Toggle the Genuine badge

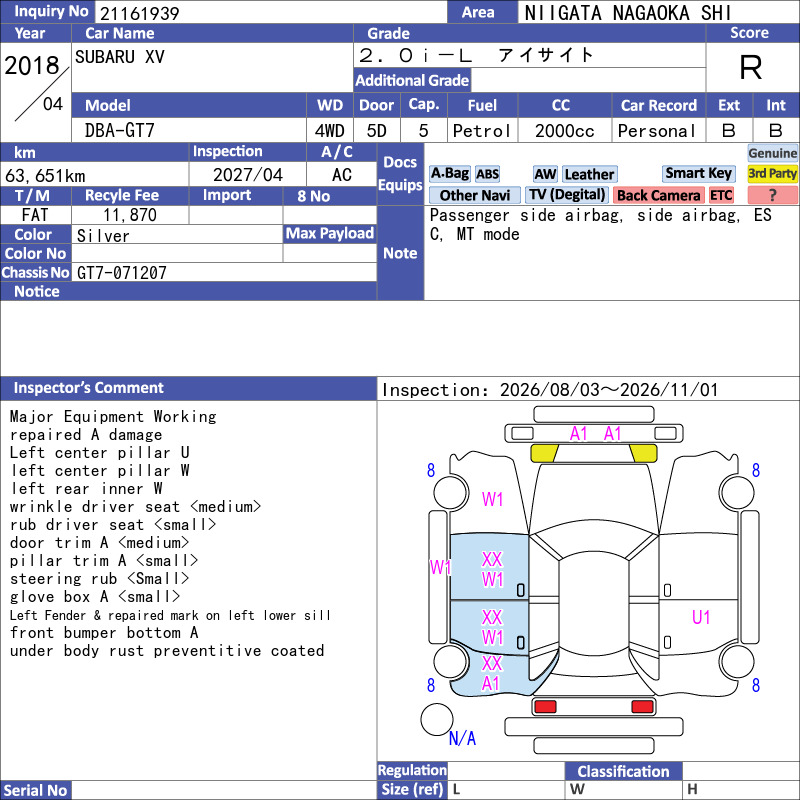pyautogui.click(x=772, y=153)
